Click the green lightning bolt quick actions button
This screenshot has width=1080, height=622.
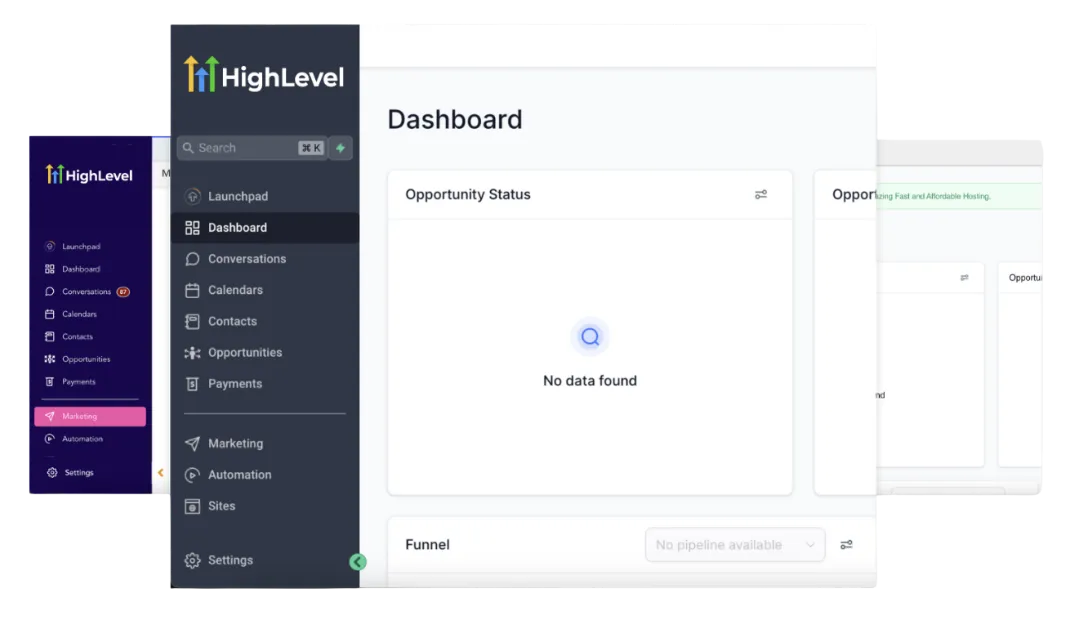point(341,148)
